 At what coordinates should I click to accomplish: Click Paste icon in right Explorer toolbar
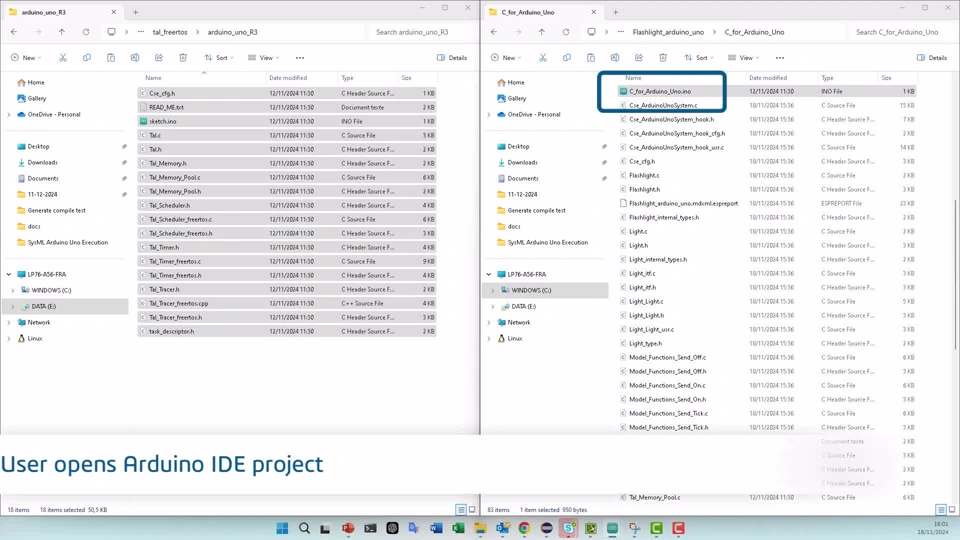pos(591,58)
